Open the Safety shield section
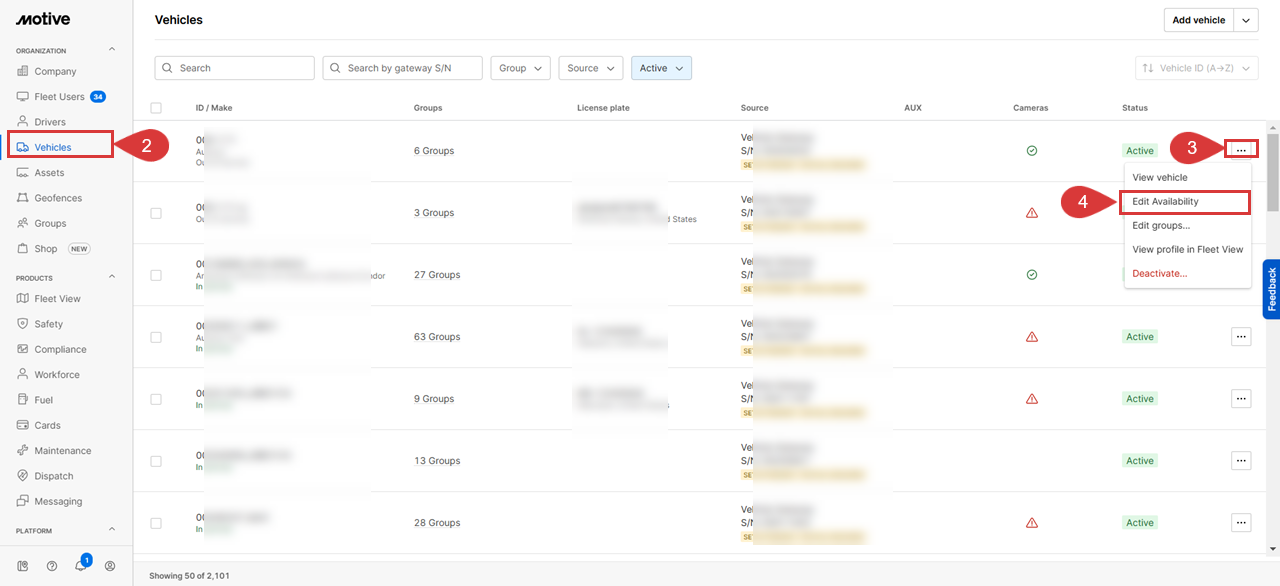The height and width of the screenshot is (586, 1280). point(48,324)
